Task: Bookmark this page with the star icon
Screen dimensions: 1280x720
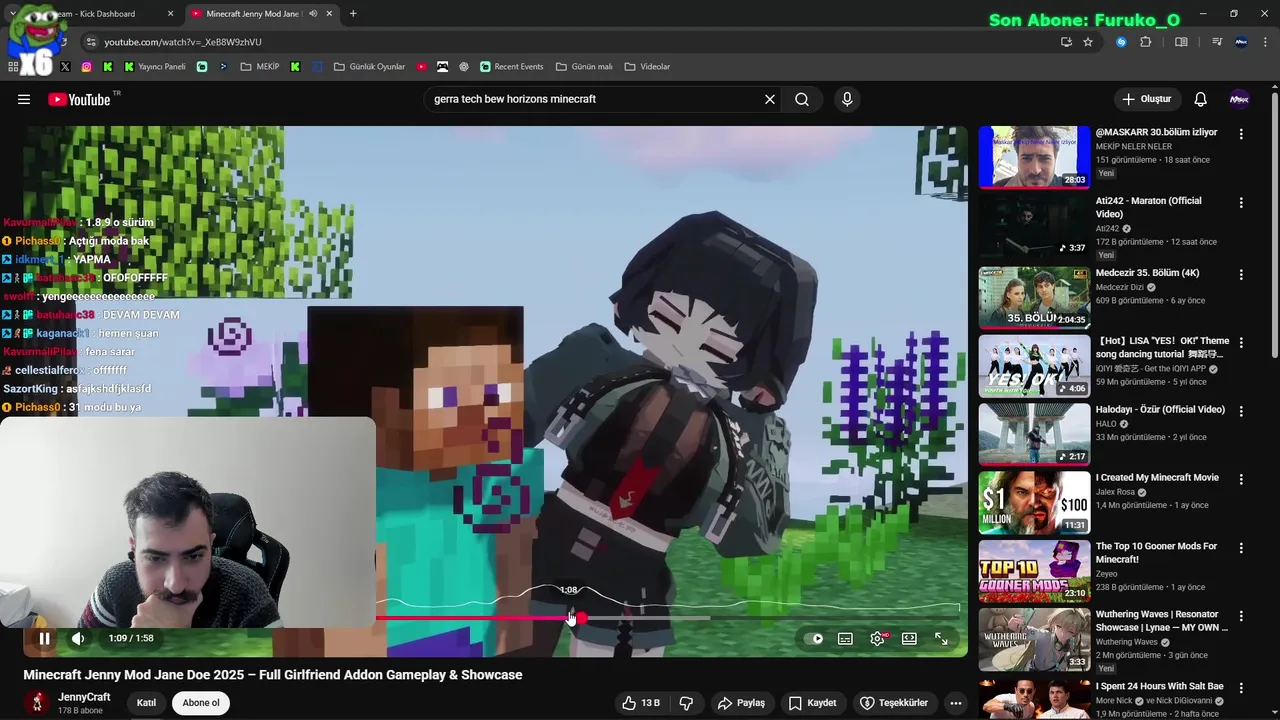Action: coord(1088,42)
